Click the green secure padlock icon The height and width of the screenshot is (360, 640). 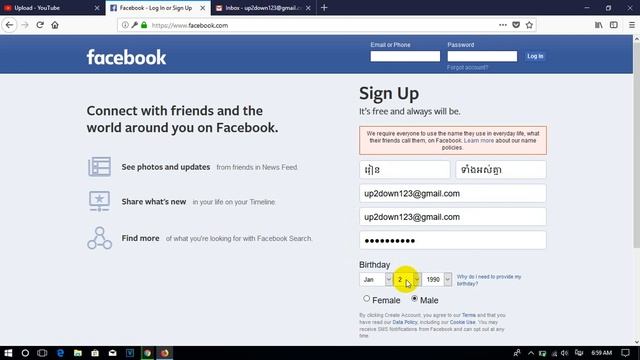point(144,25)
